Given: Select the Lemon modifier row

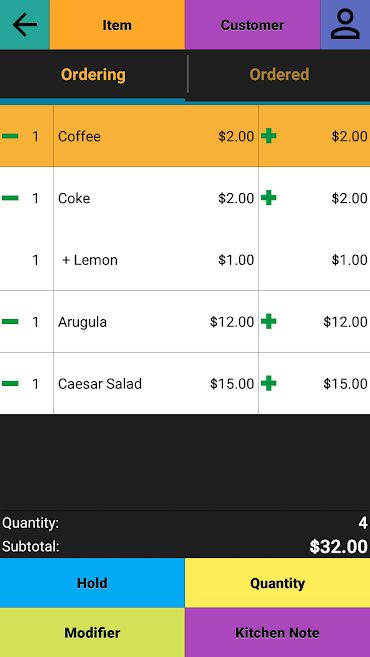Looking at the screenshot, I should click(x=185, y=260).
